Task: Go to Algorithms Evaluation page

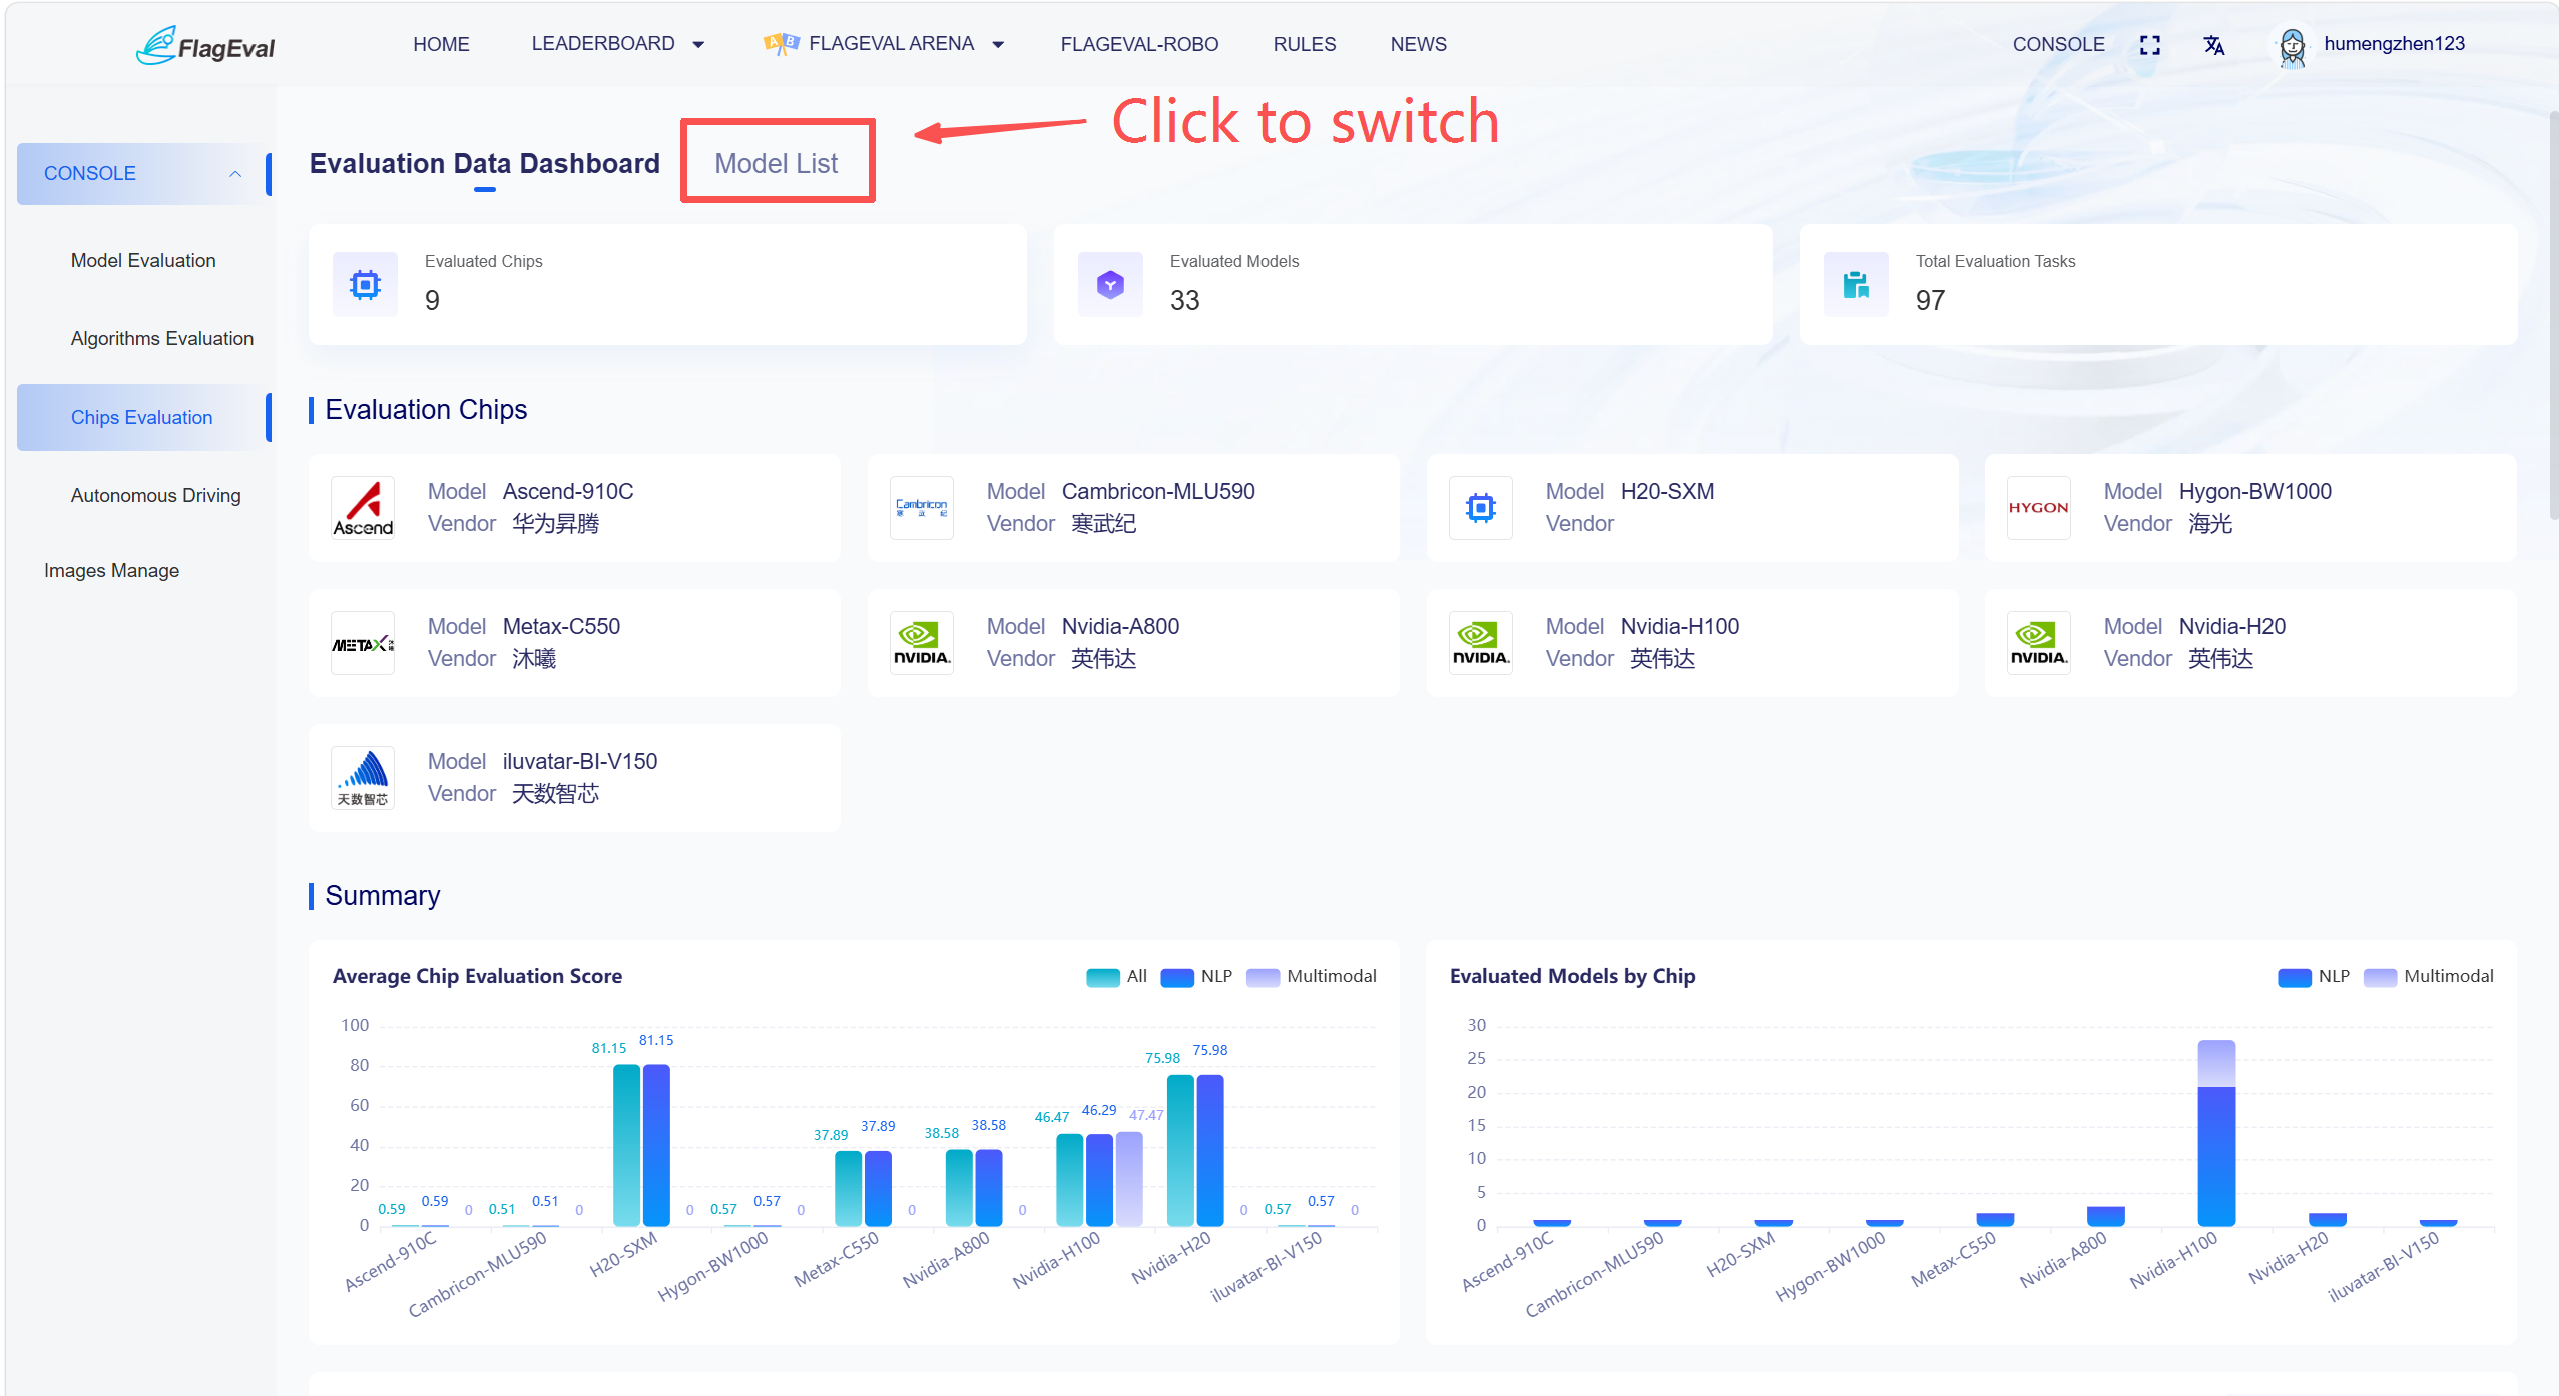Action: [x=162, y=339]
